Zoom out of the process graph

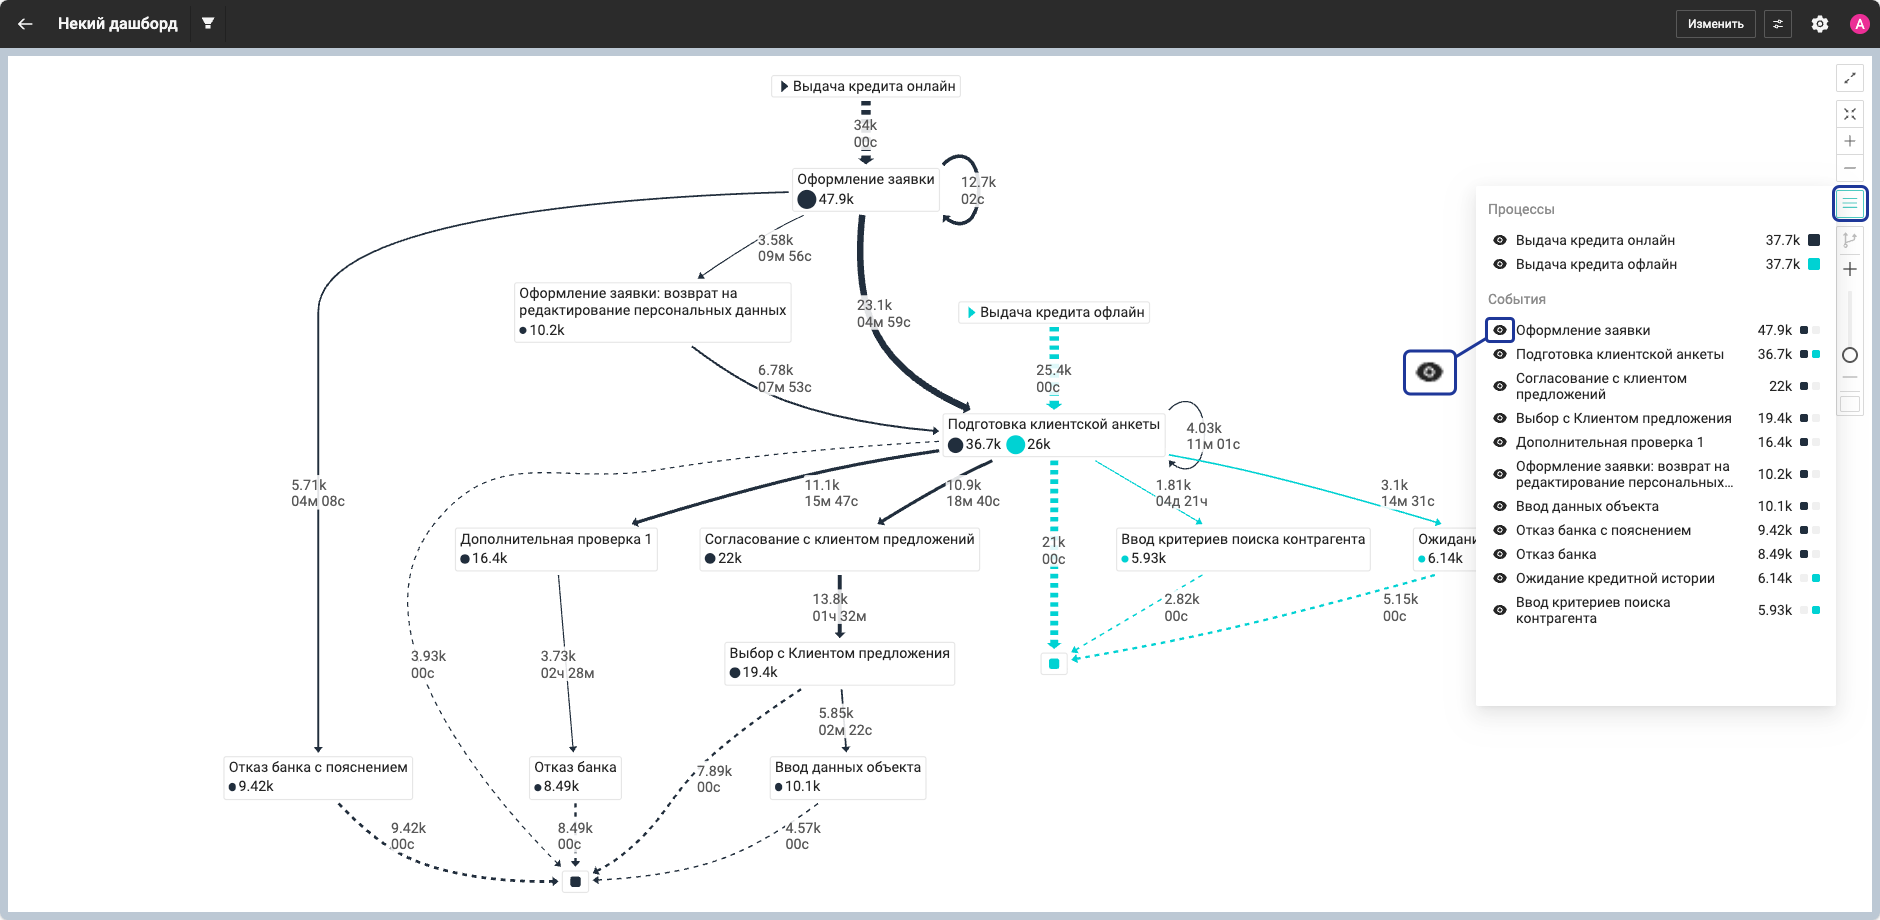(1850, 168)
